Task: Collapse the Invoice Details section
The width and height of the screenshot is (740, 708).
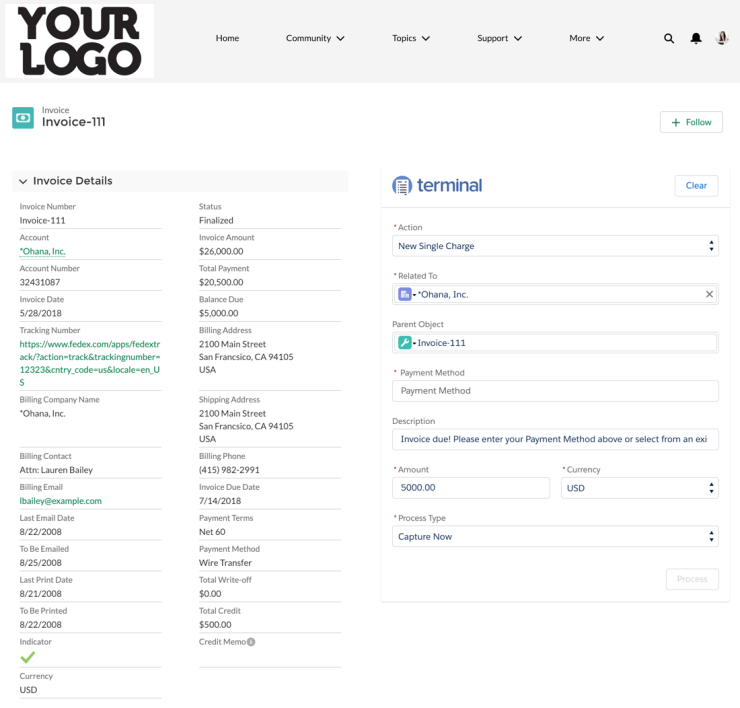Action: (23, 181)
